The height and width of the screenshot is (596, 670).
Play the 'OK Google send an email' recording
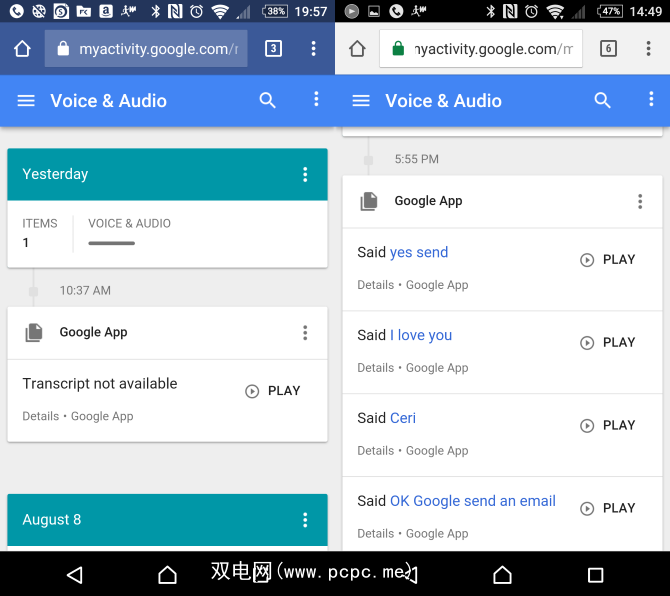pyautogui.click(x=608, y=508)
